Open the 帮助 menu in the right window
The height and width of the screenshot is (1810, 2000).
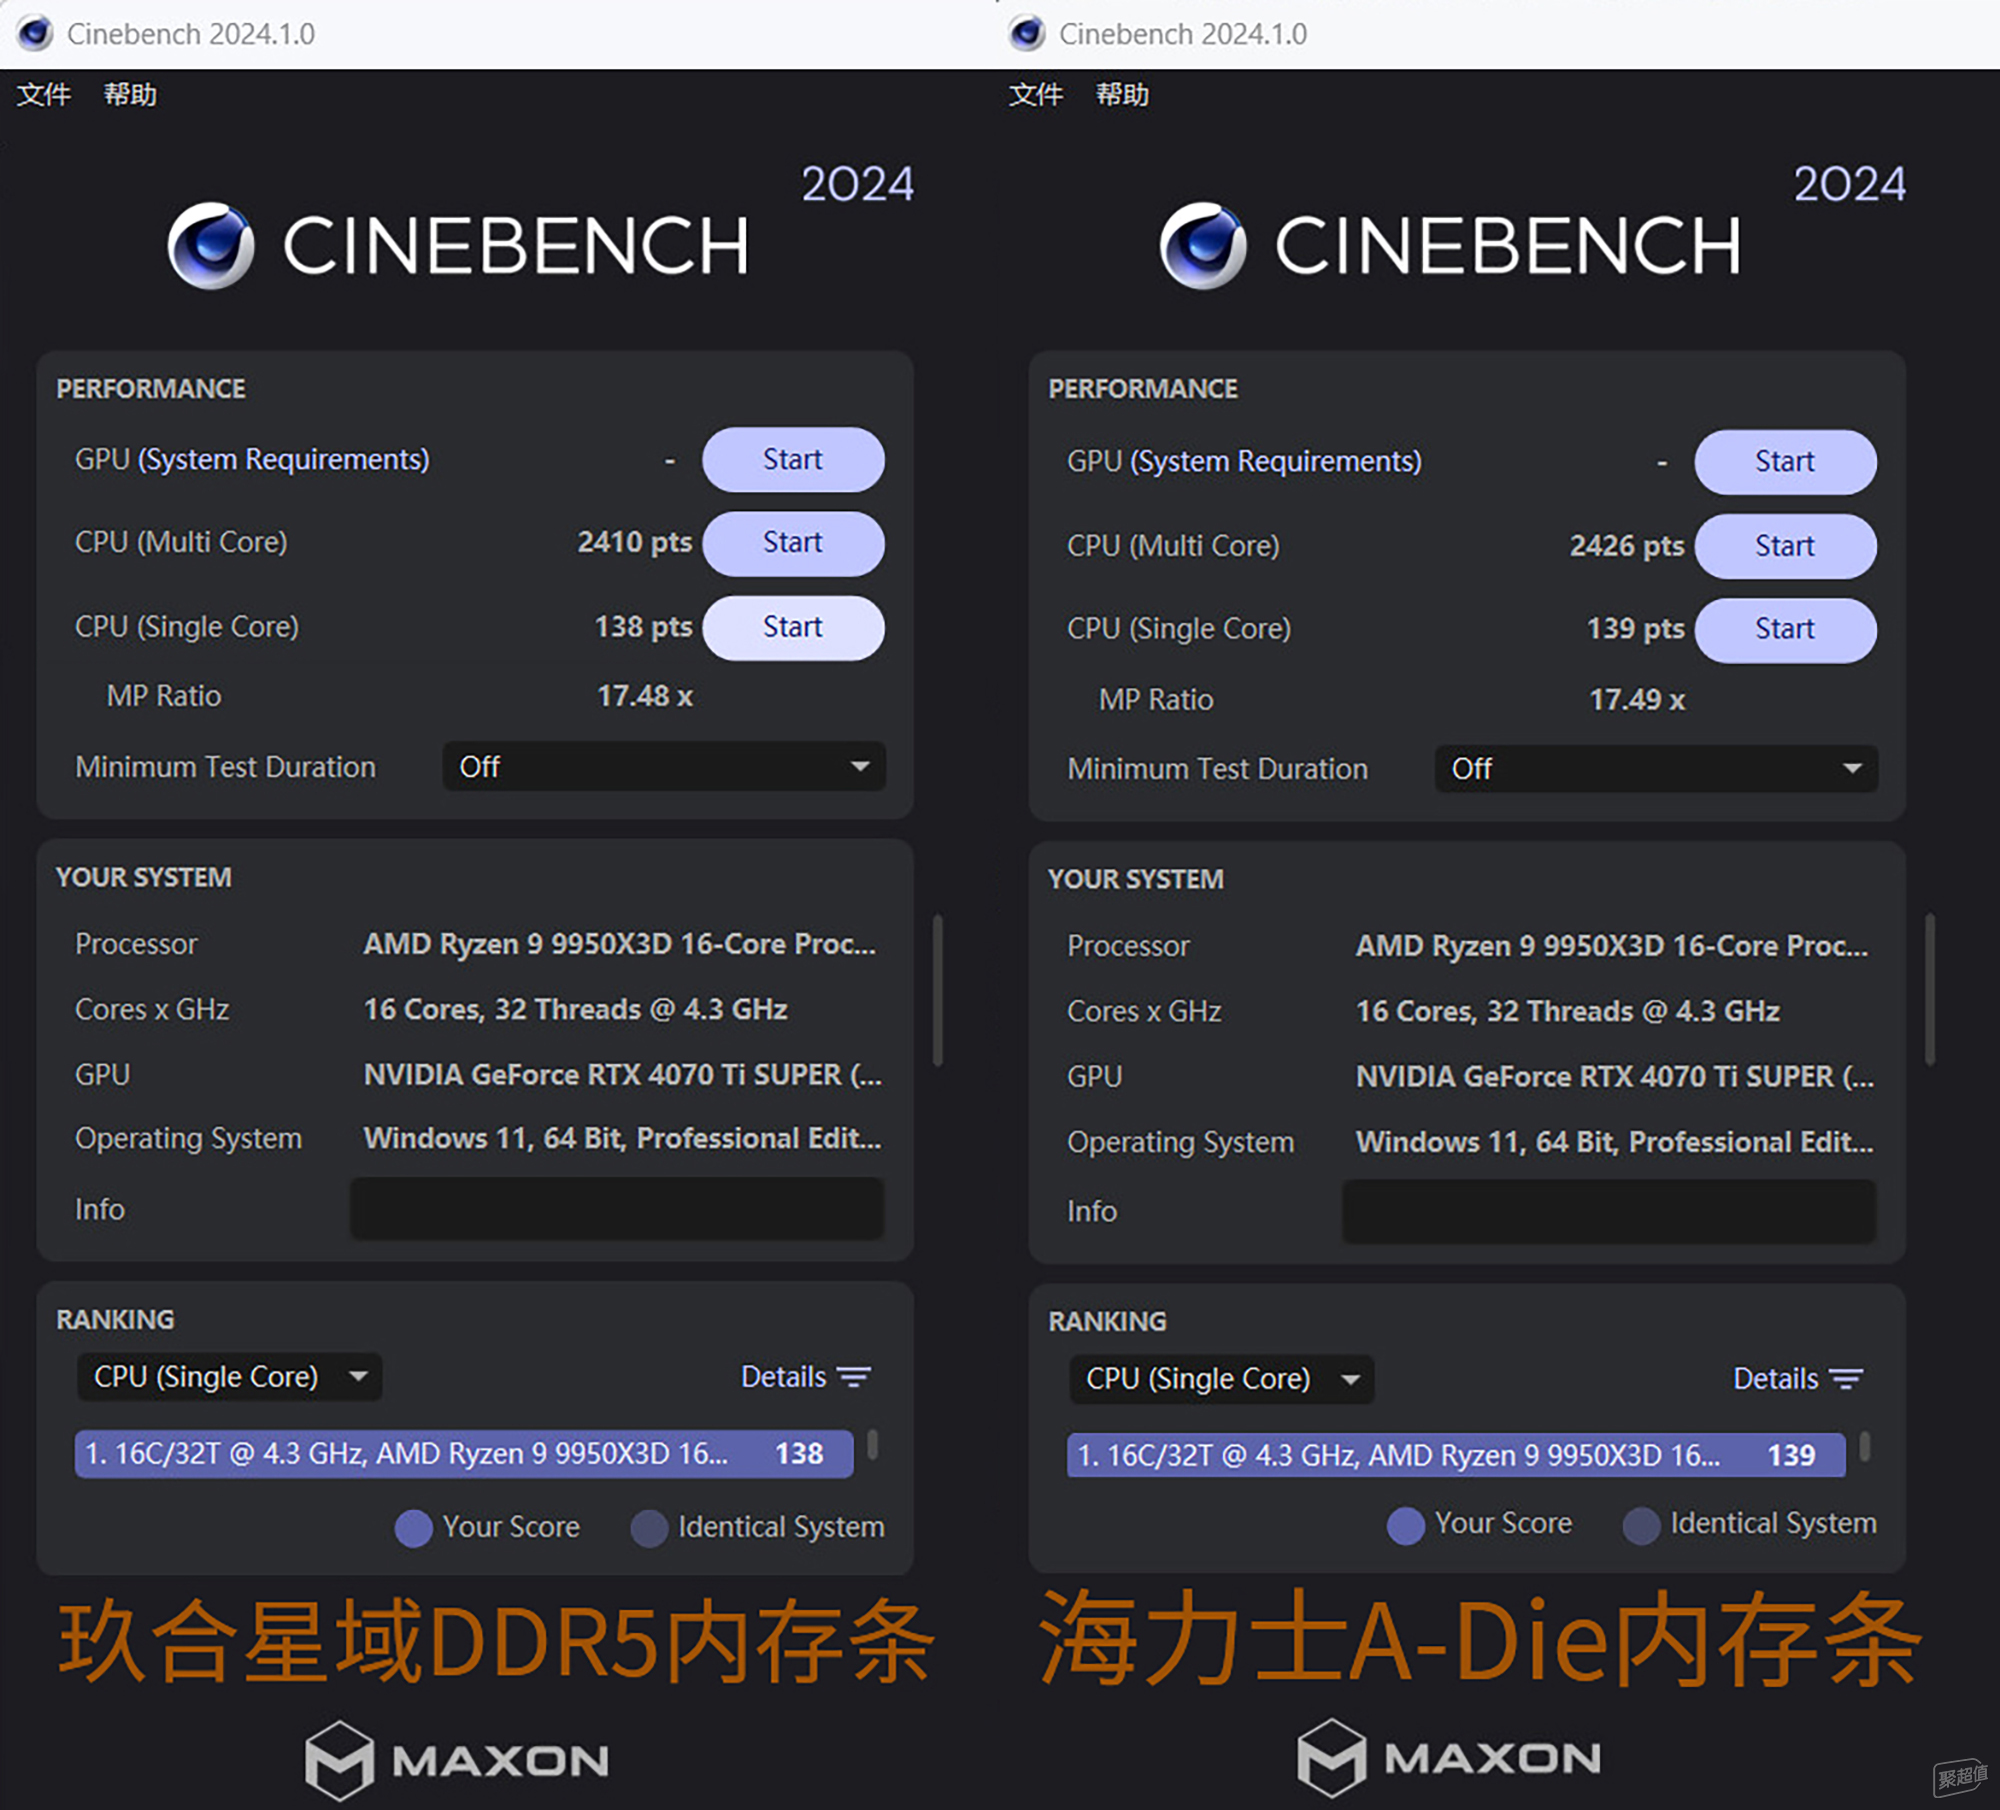point(1122,95)
